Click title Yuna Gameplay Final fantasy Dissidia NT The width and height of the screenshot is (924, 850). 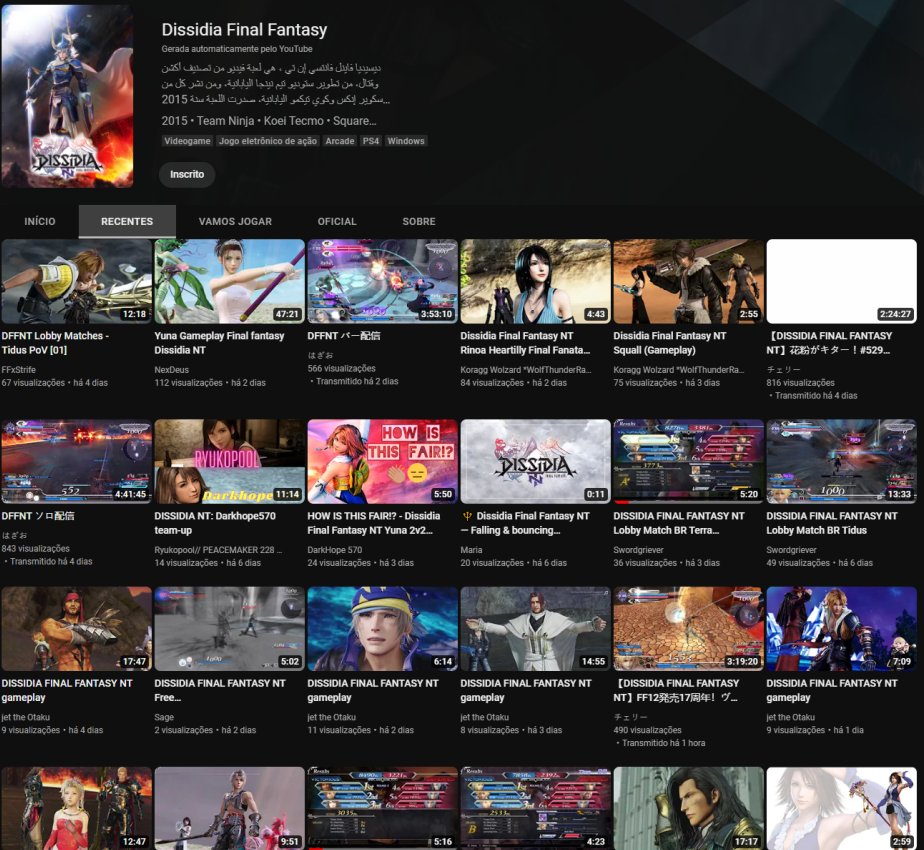(x=219, y=343)
